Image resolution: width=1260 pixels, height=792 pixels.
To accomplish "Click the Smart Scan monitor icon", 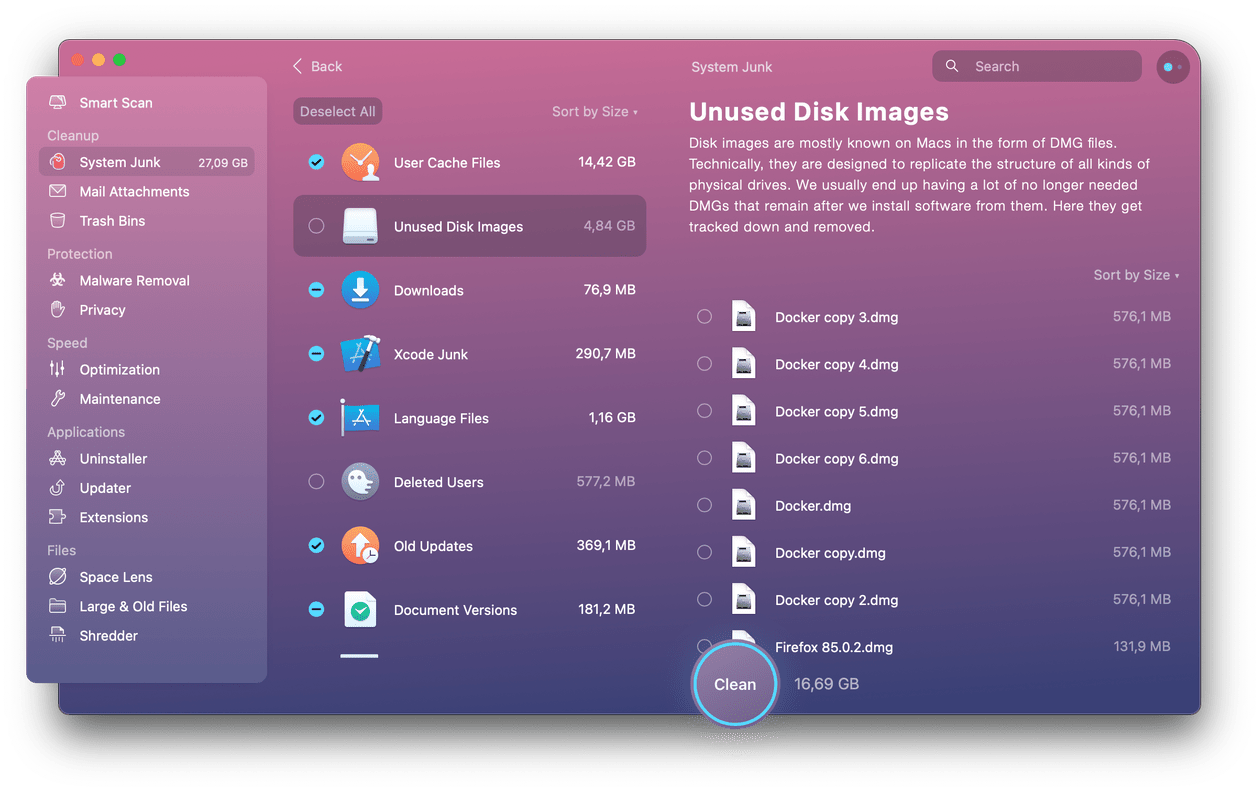I will [x=58, y=103].
